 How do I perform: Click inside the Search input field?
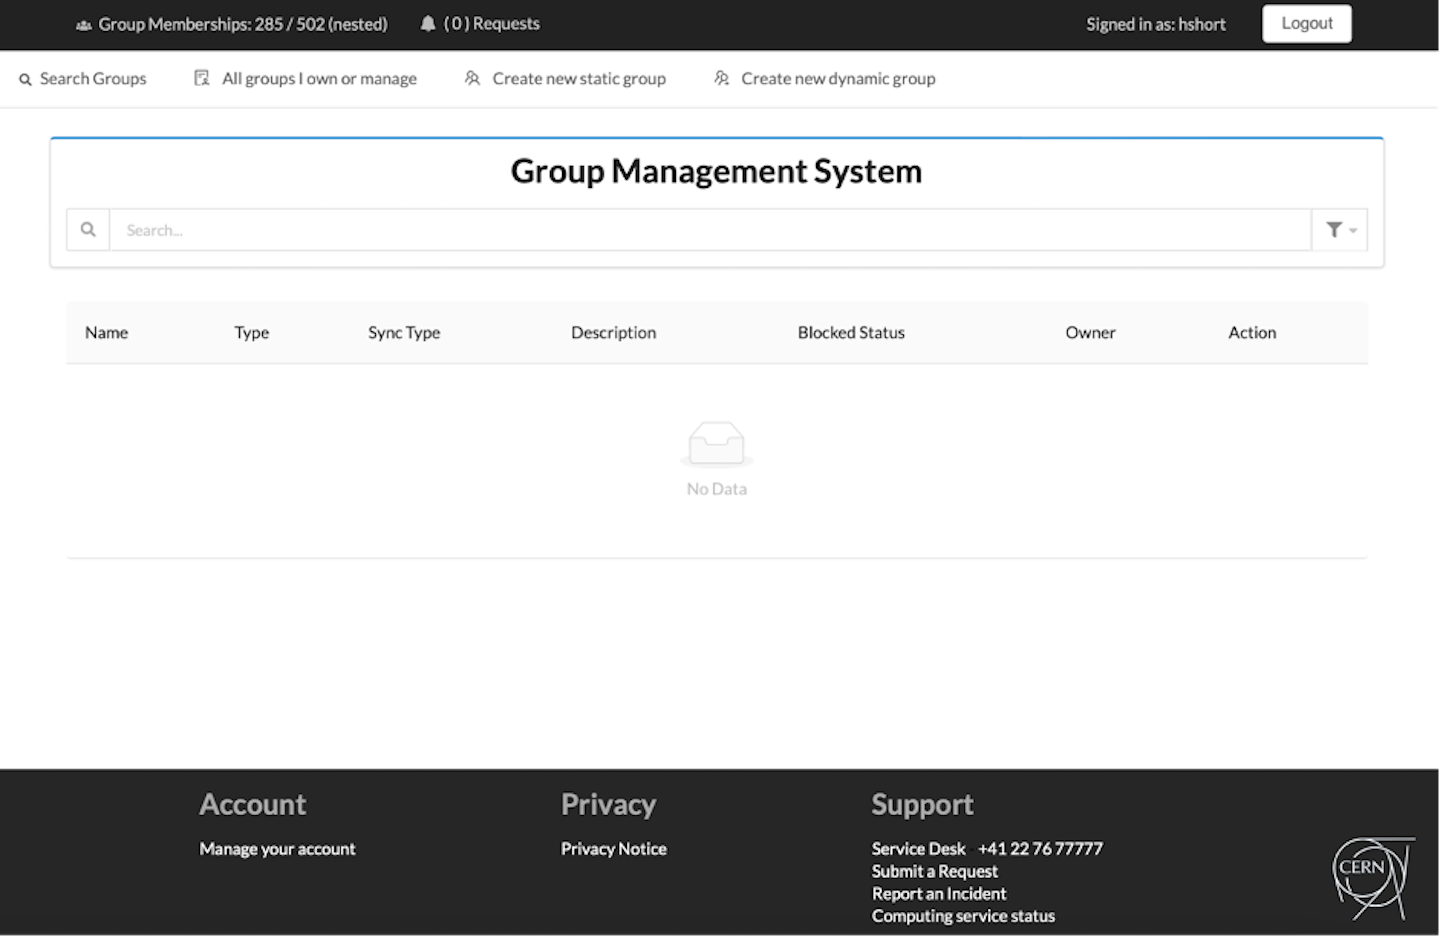click(x=700, y=229)
